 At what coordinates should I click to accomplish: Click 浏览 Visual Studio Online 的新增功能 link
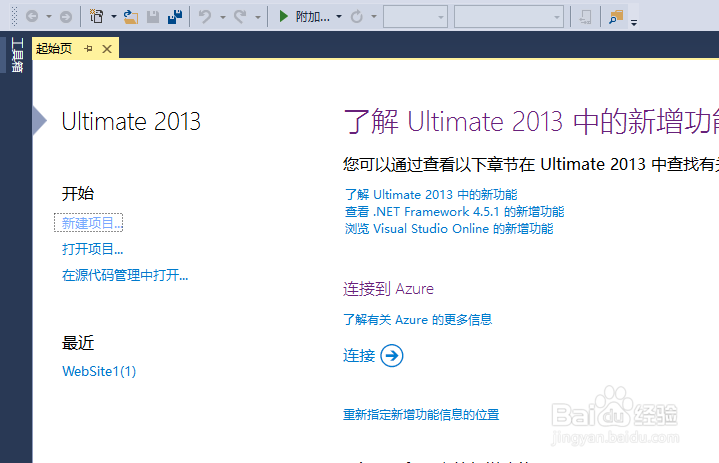click(x=449, y=228)
